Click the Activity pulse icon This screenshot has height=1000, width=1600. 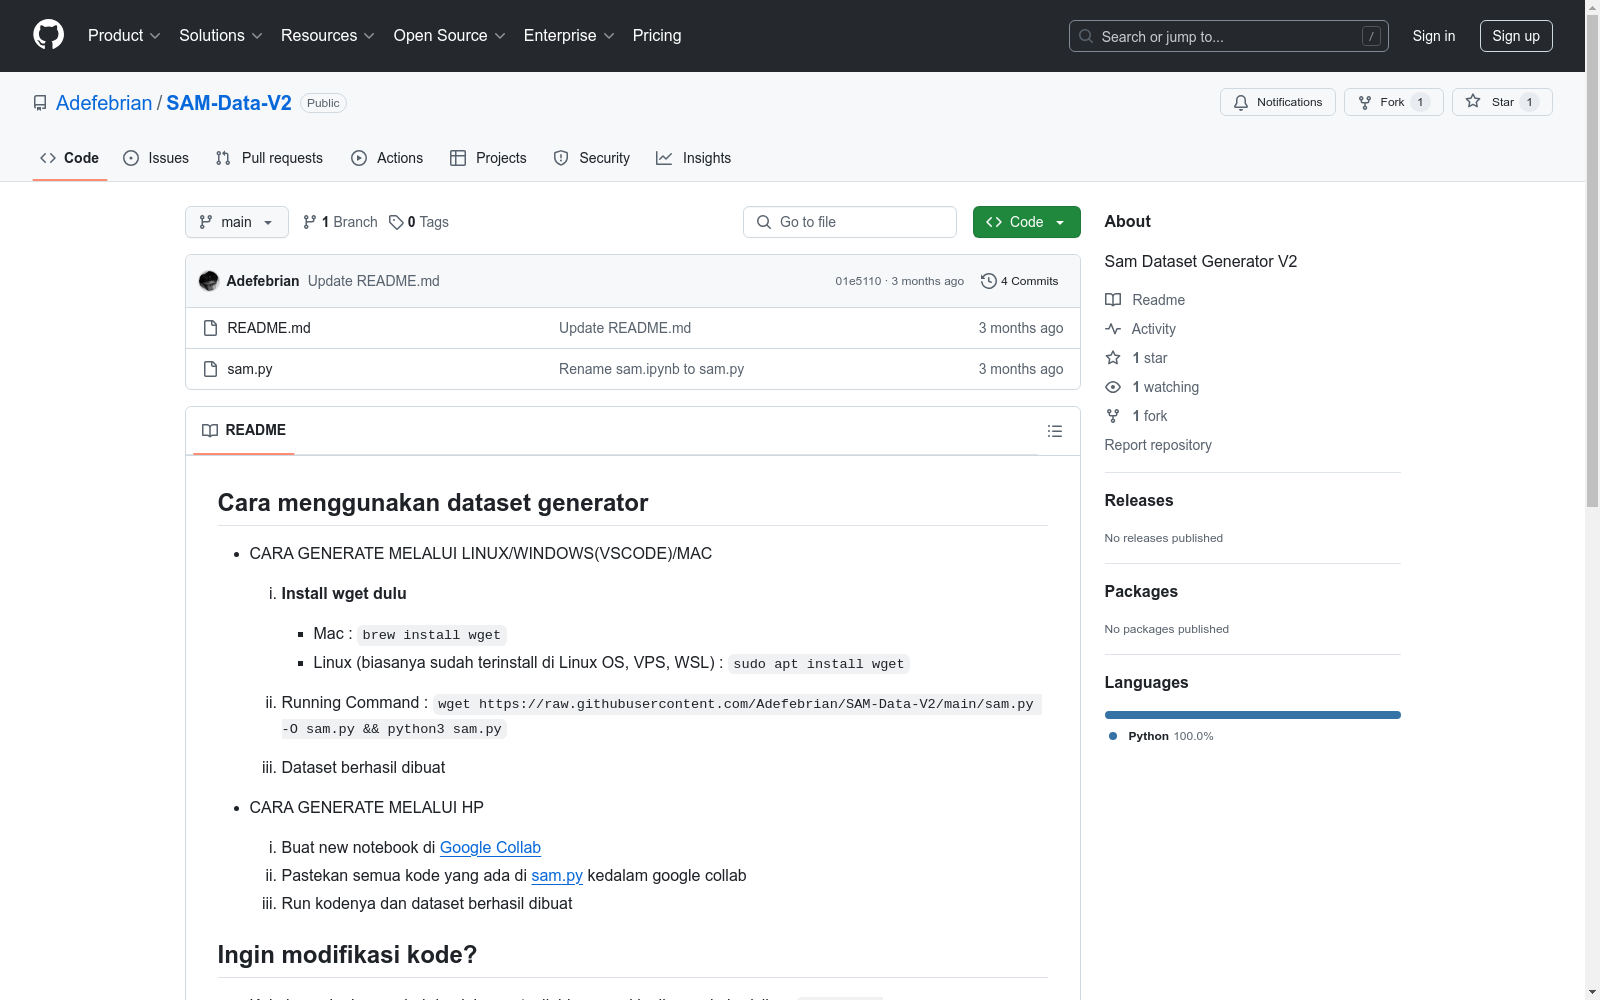point(1113,329)
